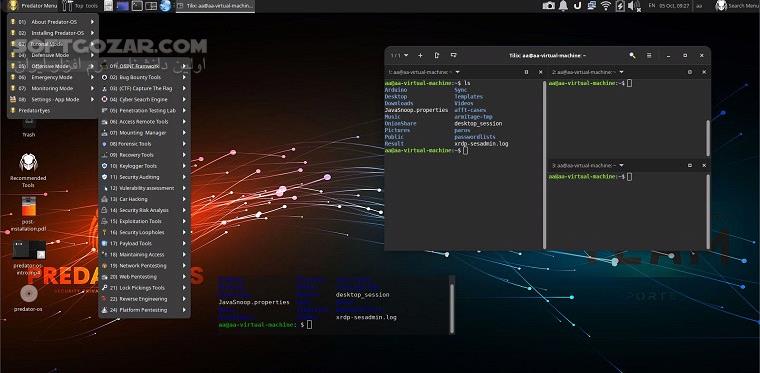Open the Maintaining Access submenu

tap(144, 254)
